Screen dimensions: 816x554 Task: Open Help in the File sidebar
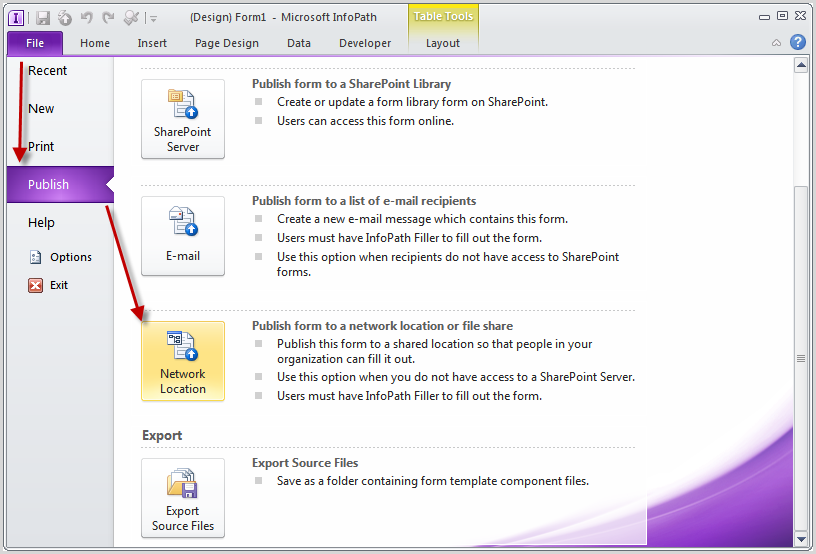coord(41,223)
